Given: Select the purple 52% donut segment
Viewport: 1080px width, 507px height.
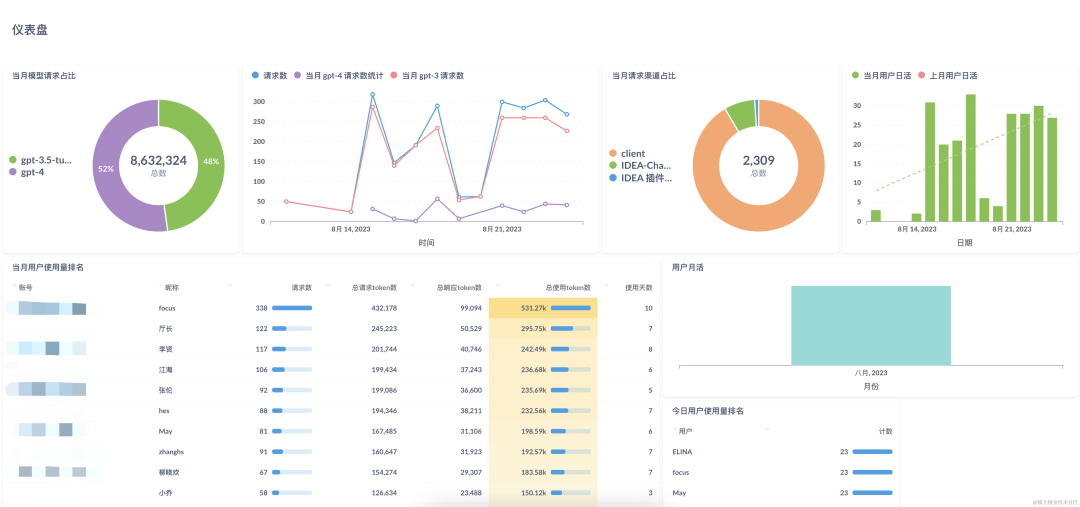Looking at the screenshot, I should point(105,168).
